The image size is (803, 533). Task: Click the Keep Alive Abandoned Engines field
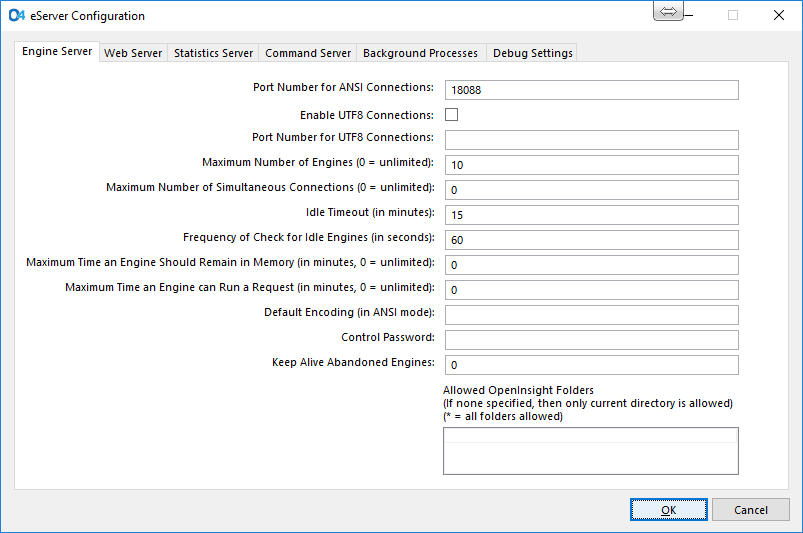(591, 365)
